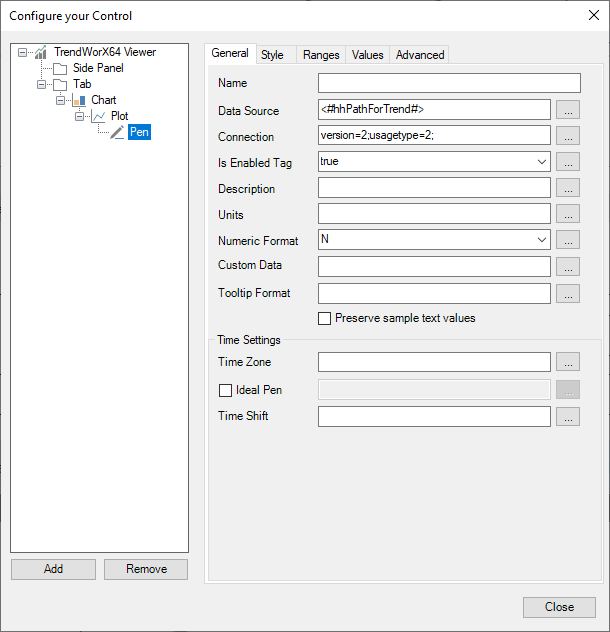This screenshot has width=610, height=632.
Task: Open the Numeric Format dropdown
Action: 541,240
